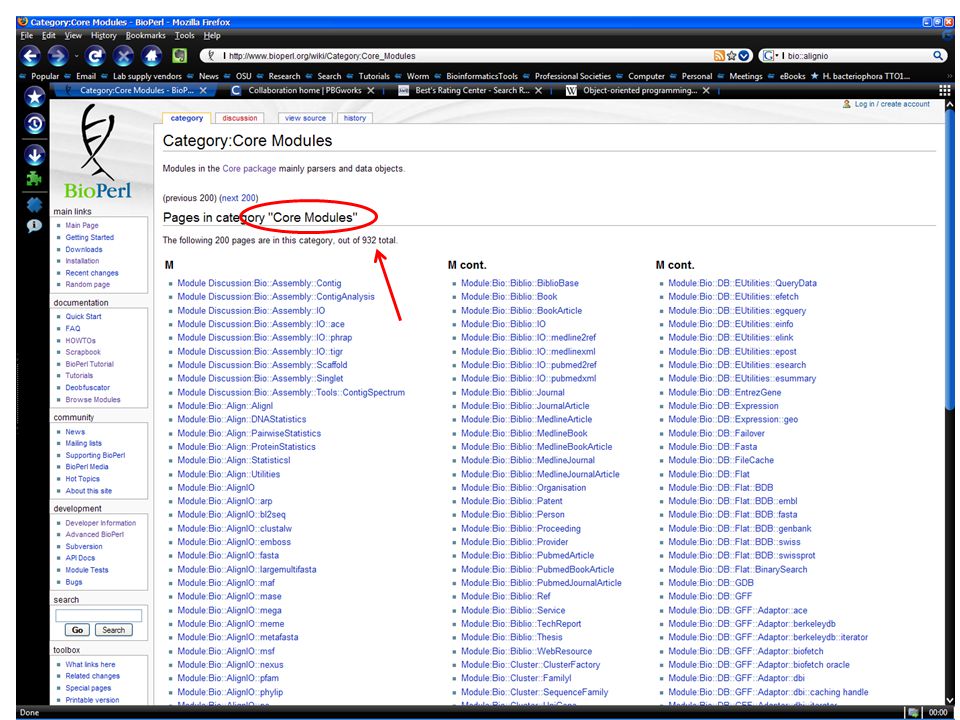Open the wiki discussion tab
Screen dimensions: 960x720
tap(240, 118)
